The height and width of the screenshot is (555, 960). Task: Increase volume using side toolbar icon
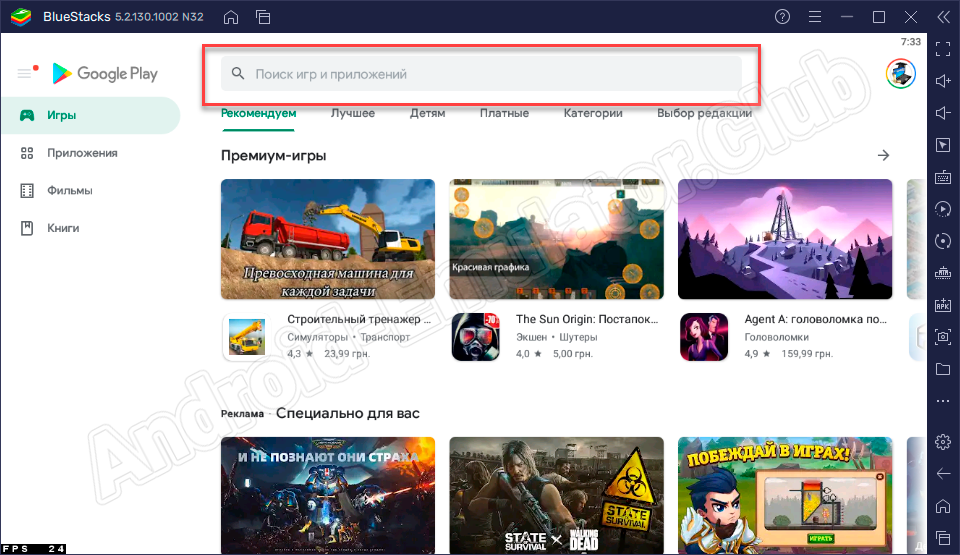(x=942, y=80)
